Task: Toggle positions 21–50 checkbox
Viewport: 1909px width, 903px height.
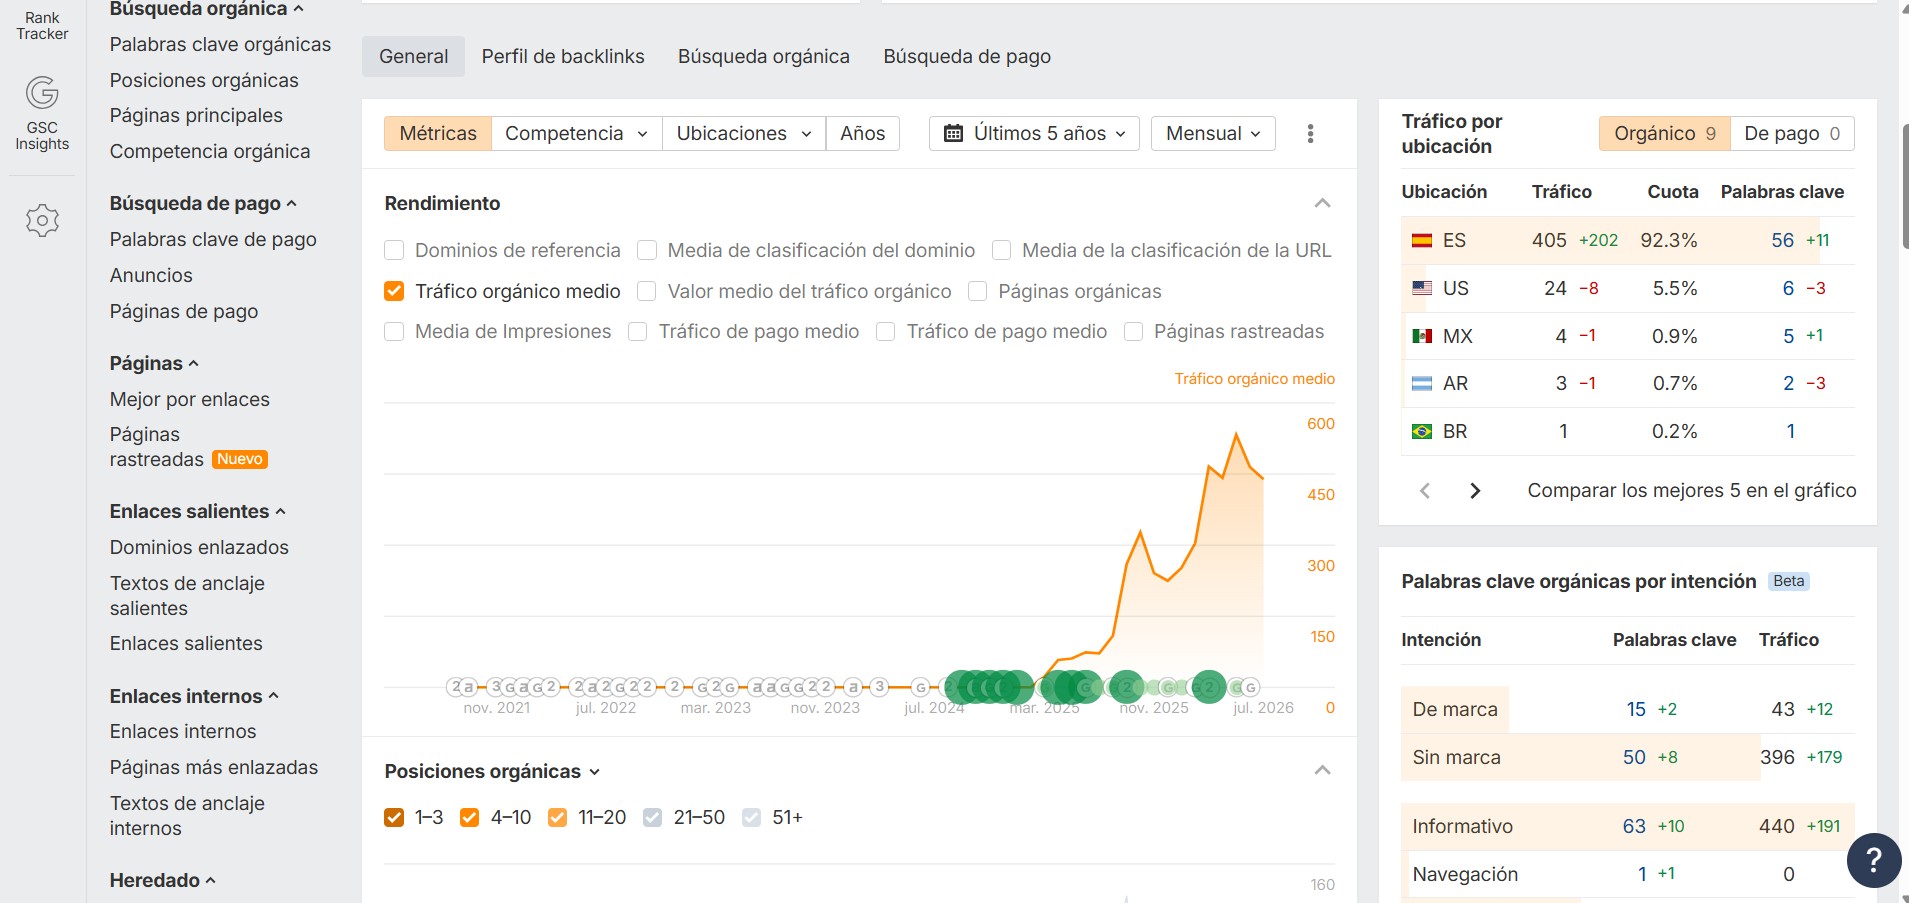Action: 652,817
